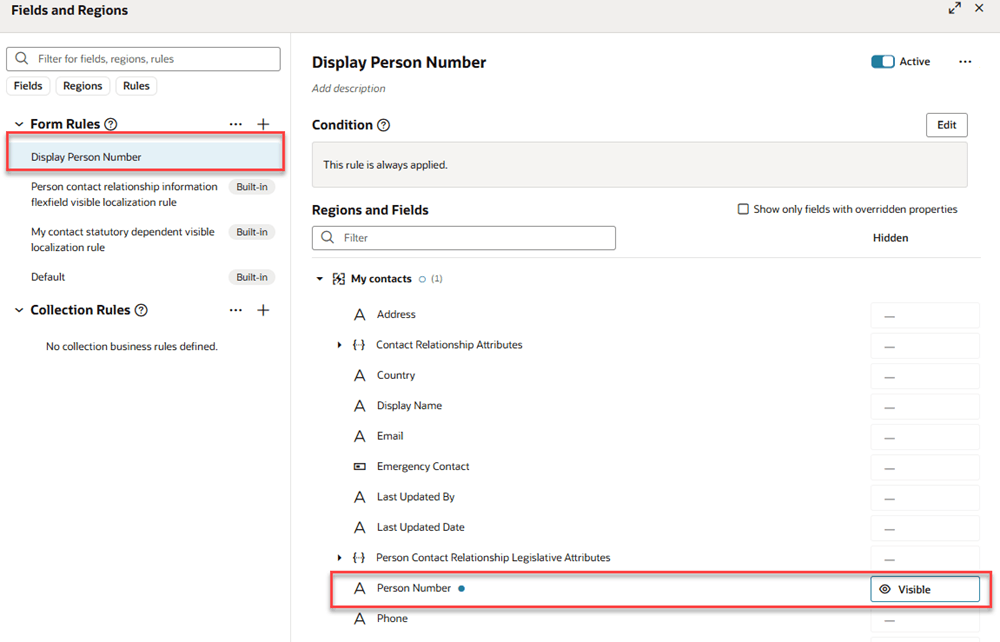Click in the Regions and Fields filter box
Screen dimensions: 1000x642
click(x=464, y=238)
